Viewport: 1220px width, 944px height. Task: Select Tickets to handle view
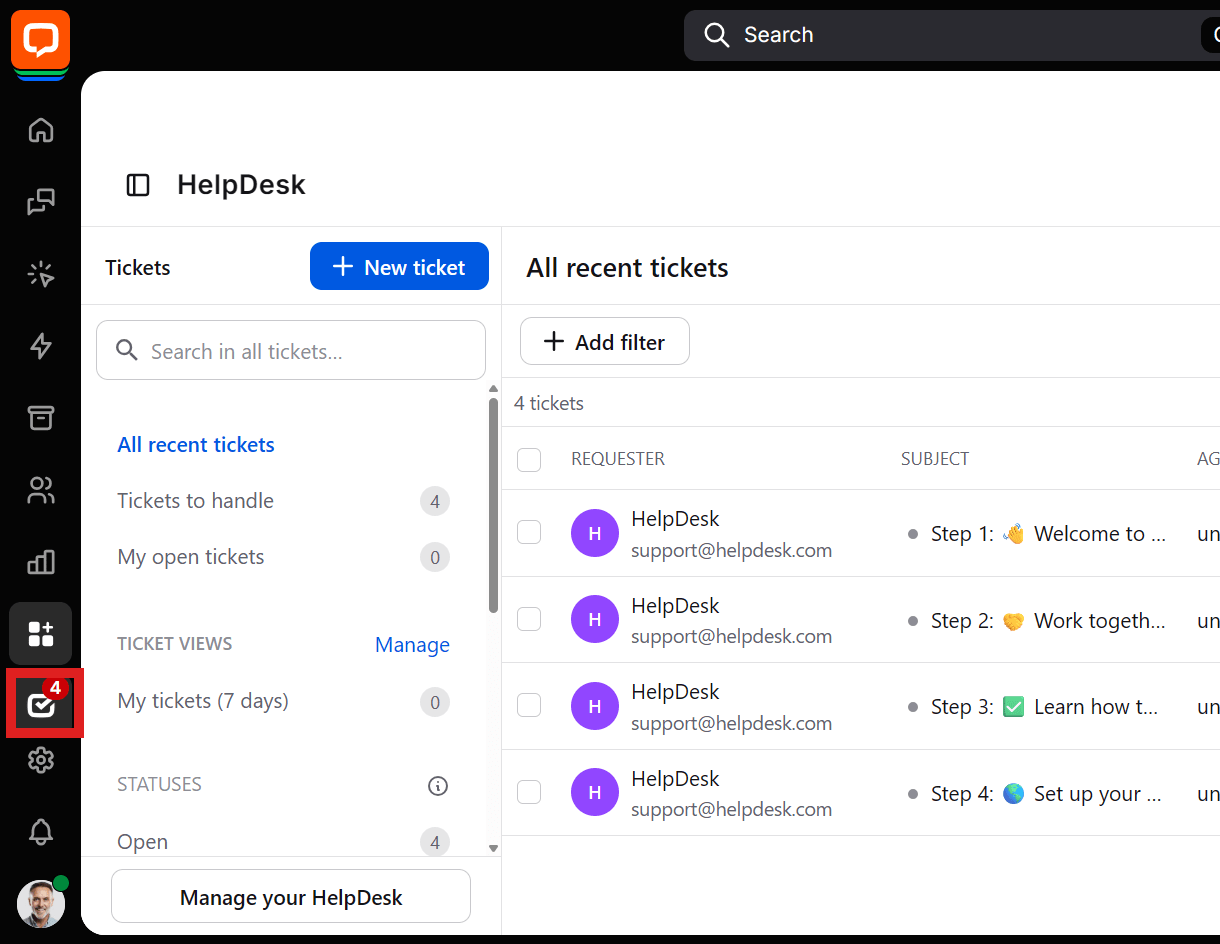click(195, 501)
